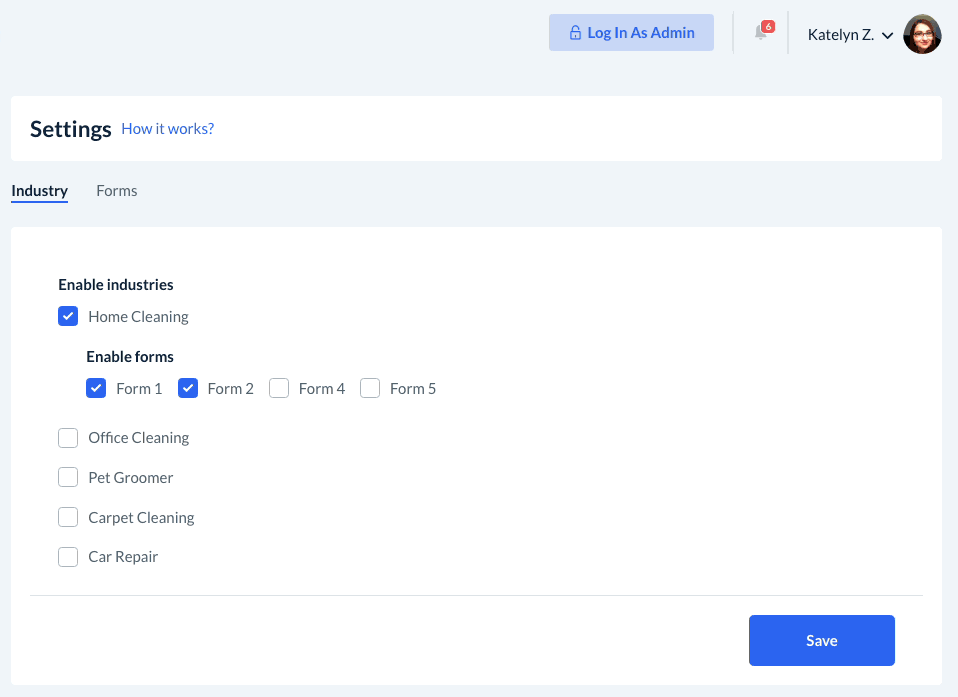Enable the Office Cleaning industry
This screenshot has width=958, height=697.
pos(68,438)
